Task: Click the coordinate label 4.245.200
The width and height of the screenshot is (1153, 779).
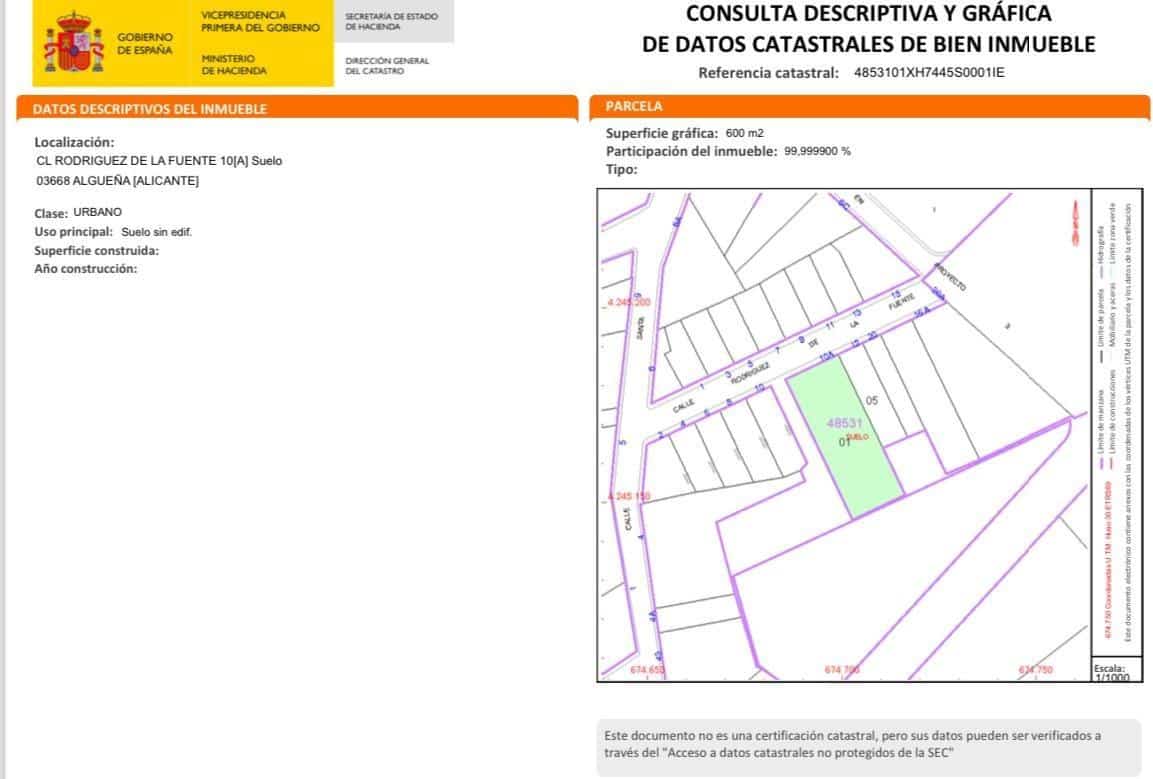Action: pos(628,300)
